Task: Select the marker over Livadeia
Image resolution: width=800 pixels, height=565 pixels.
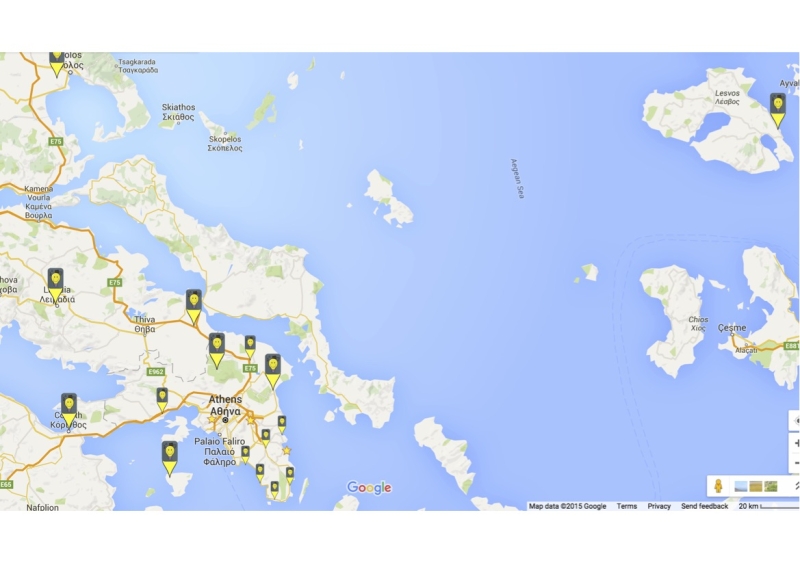Action: click(x=56, y=285)
